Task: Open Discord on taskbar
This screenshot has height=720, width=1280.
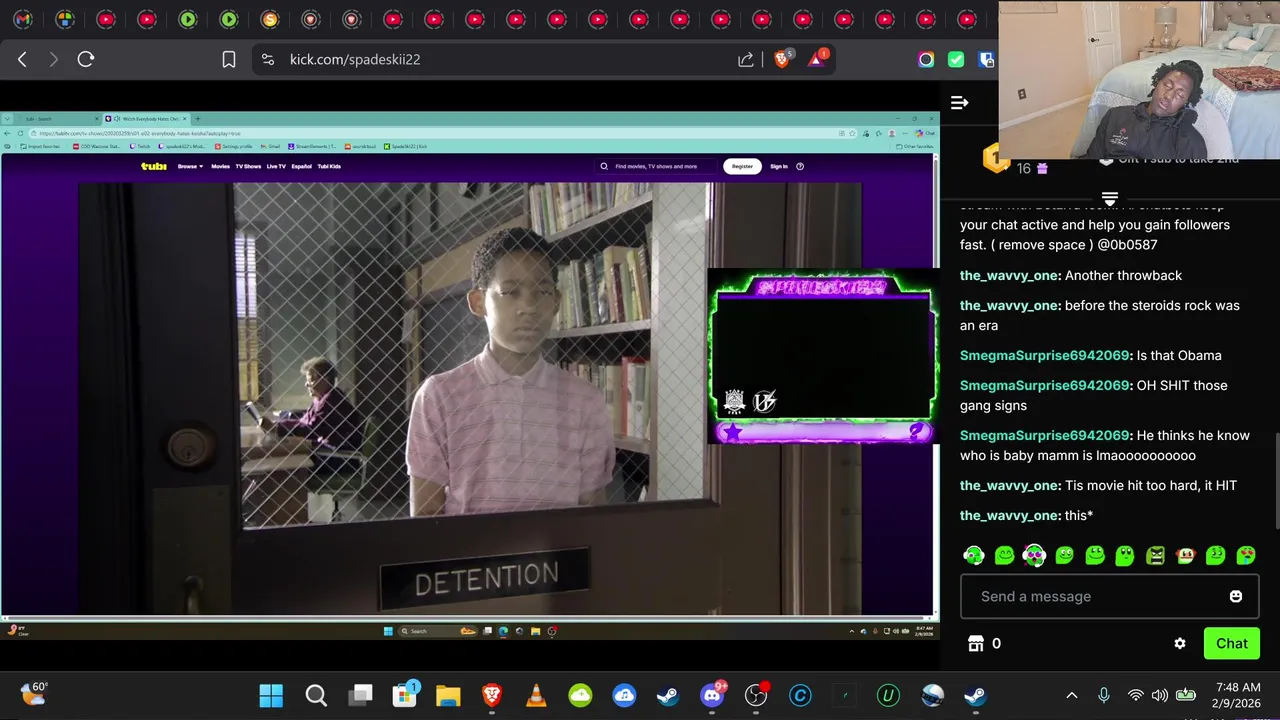Action: 712,695
